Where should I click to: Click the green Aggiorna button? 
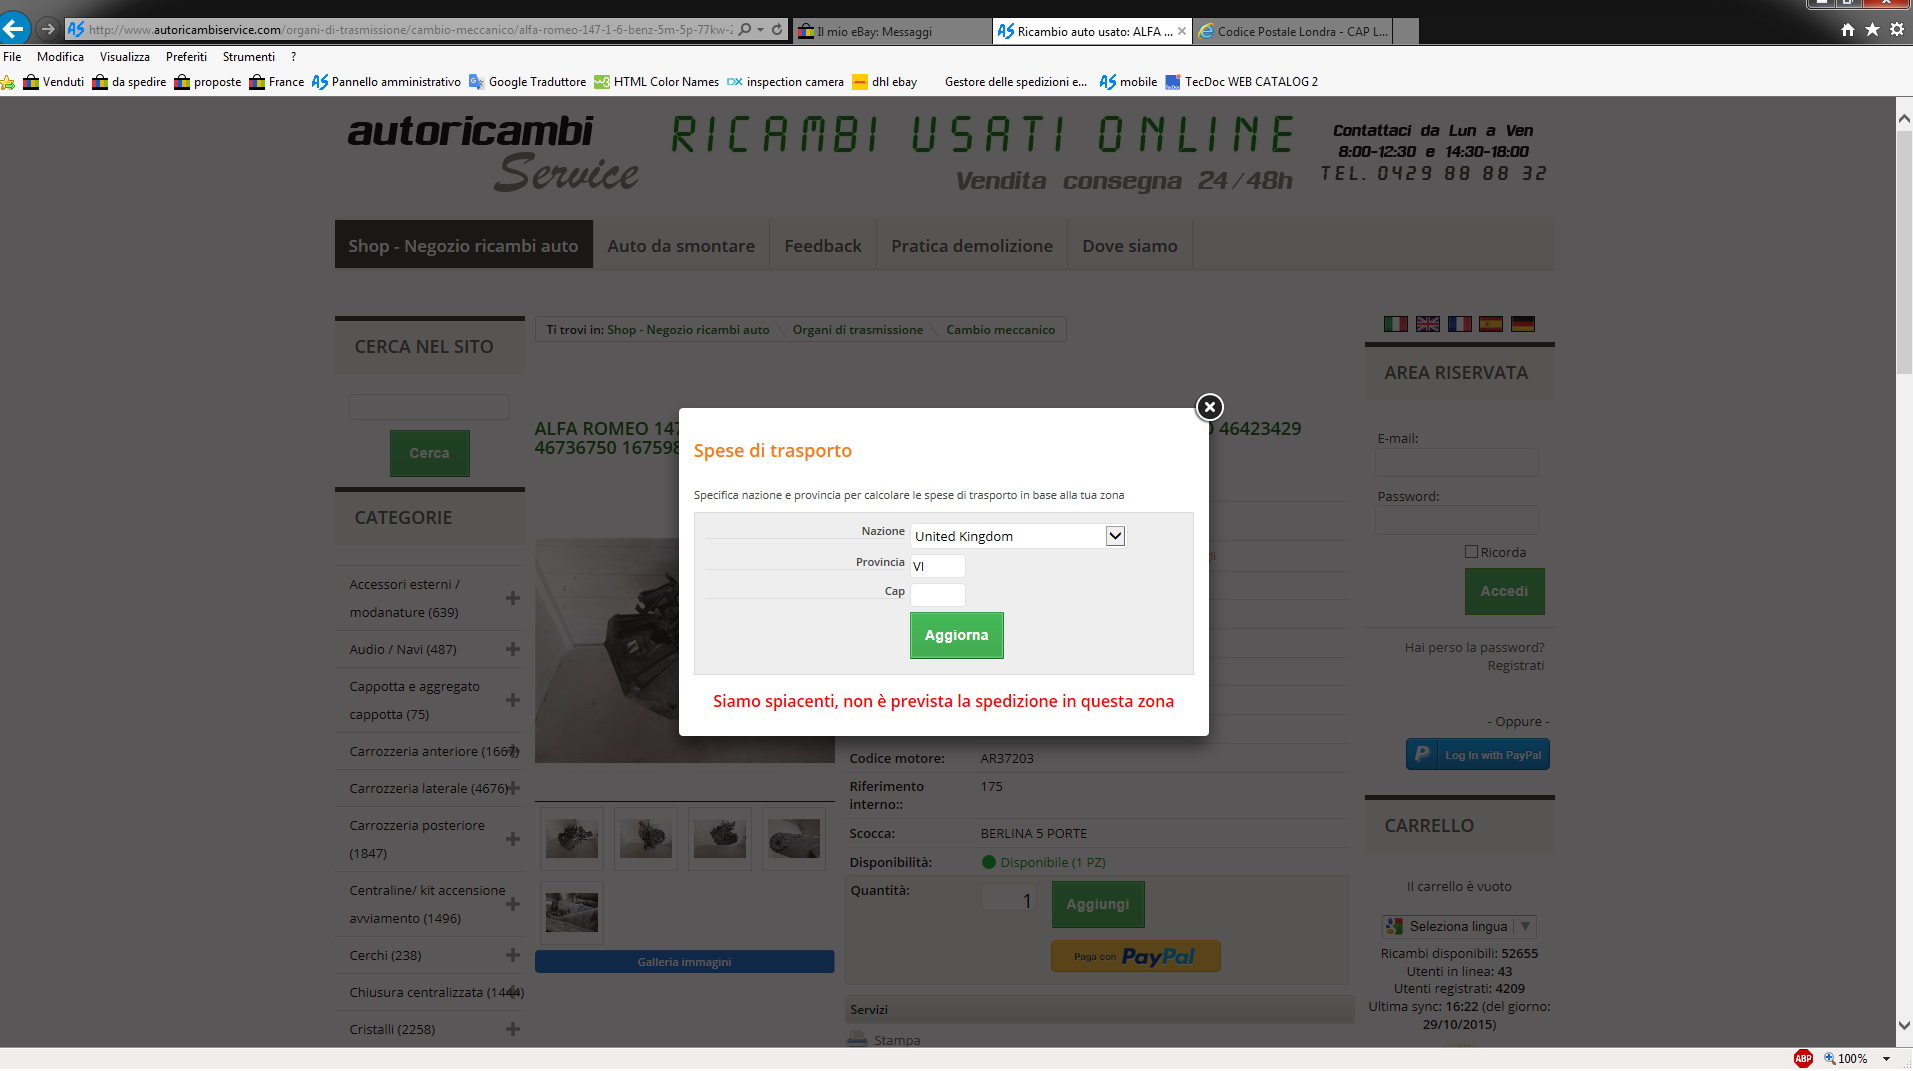[957, 635]
